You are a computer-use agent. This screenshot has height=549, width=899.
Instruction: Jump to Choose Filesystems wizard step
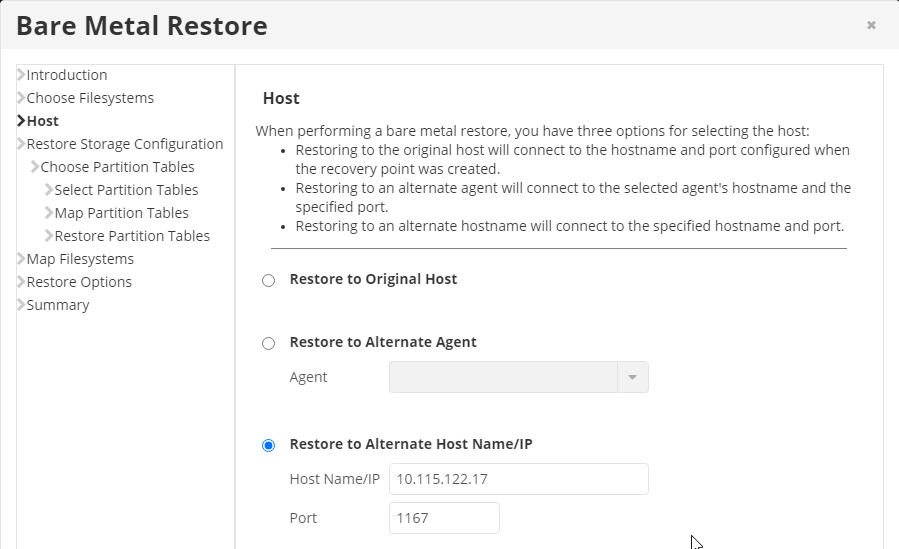tap(90, 98)
